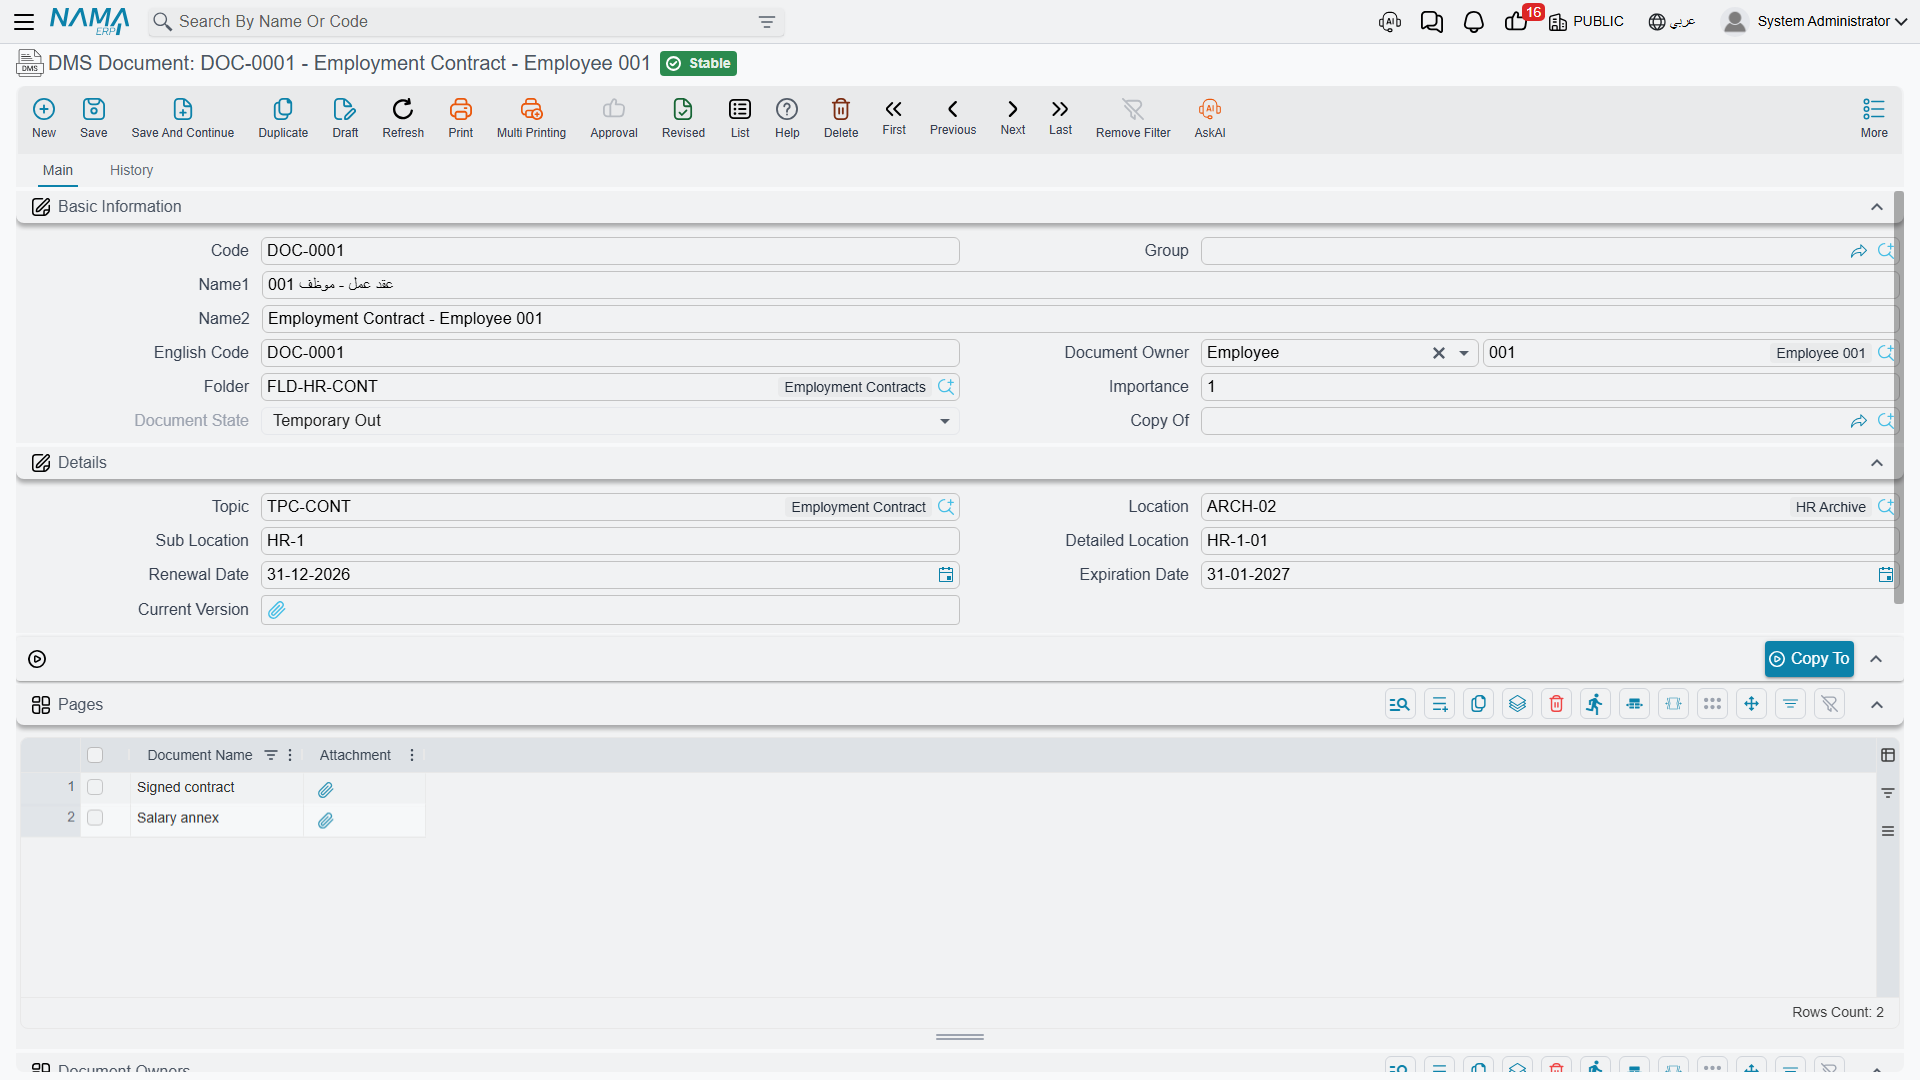Open search filter options in search bar
Image resolution: width=1920 pixels, height=1080 pixels.
pos(767,22)
